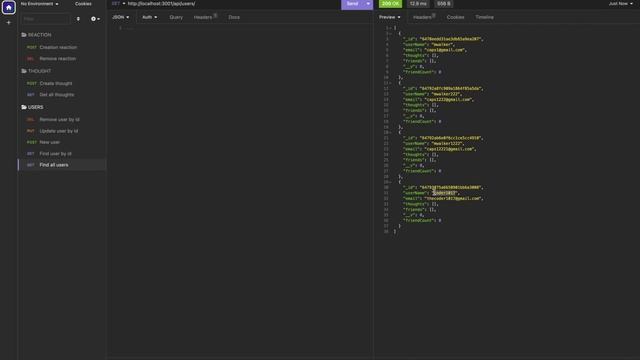The width and height of the screenshot is (640, 360).
Task: Switch to the request Query tab
Action: [176, 17]
